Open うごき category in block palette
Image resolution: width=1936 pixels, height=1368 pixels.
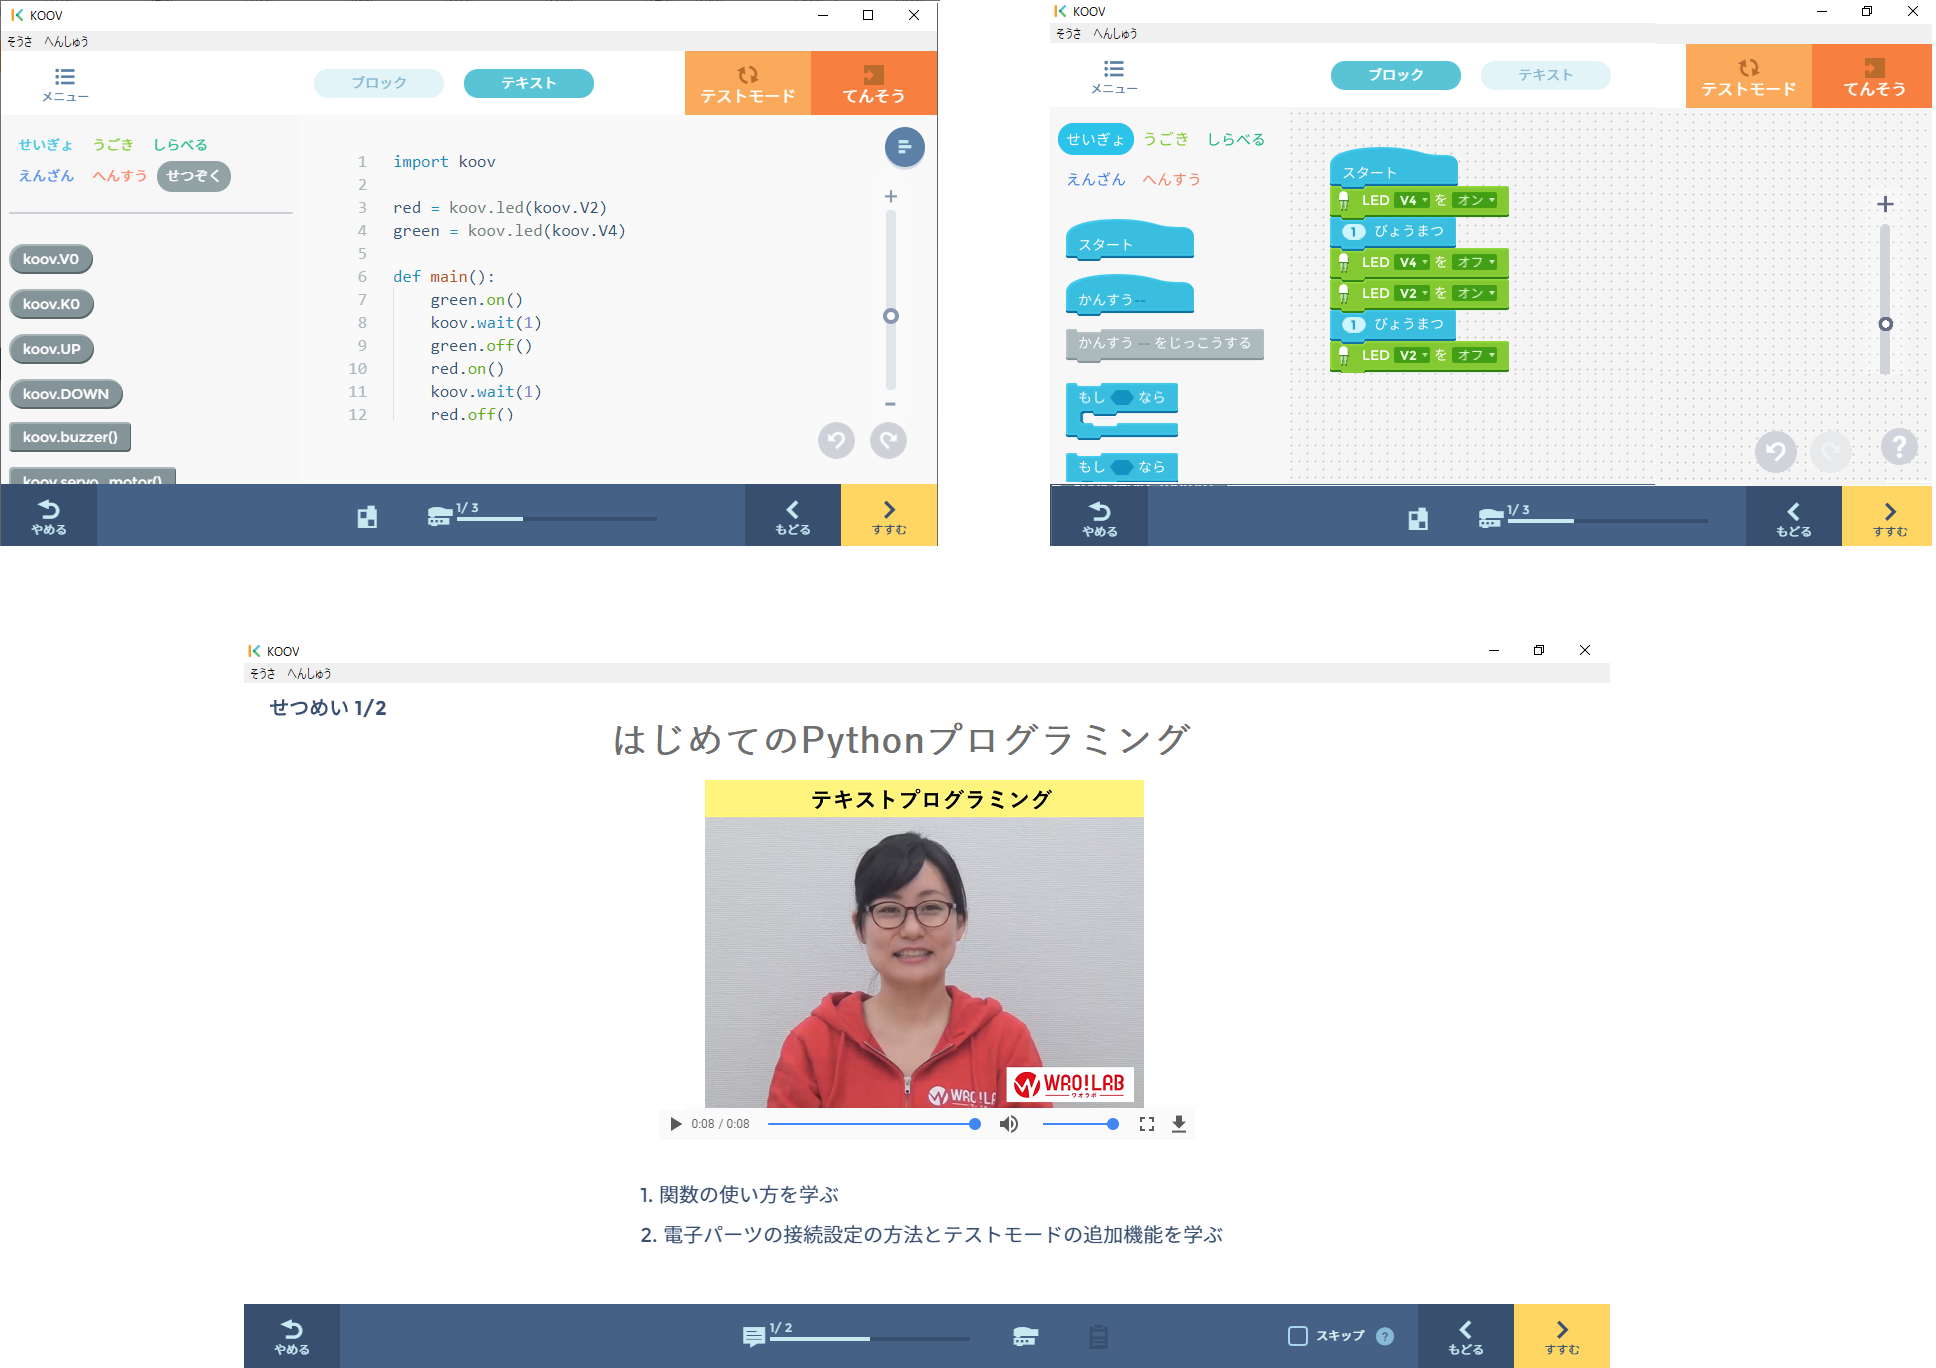1166,139
